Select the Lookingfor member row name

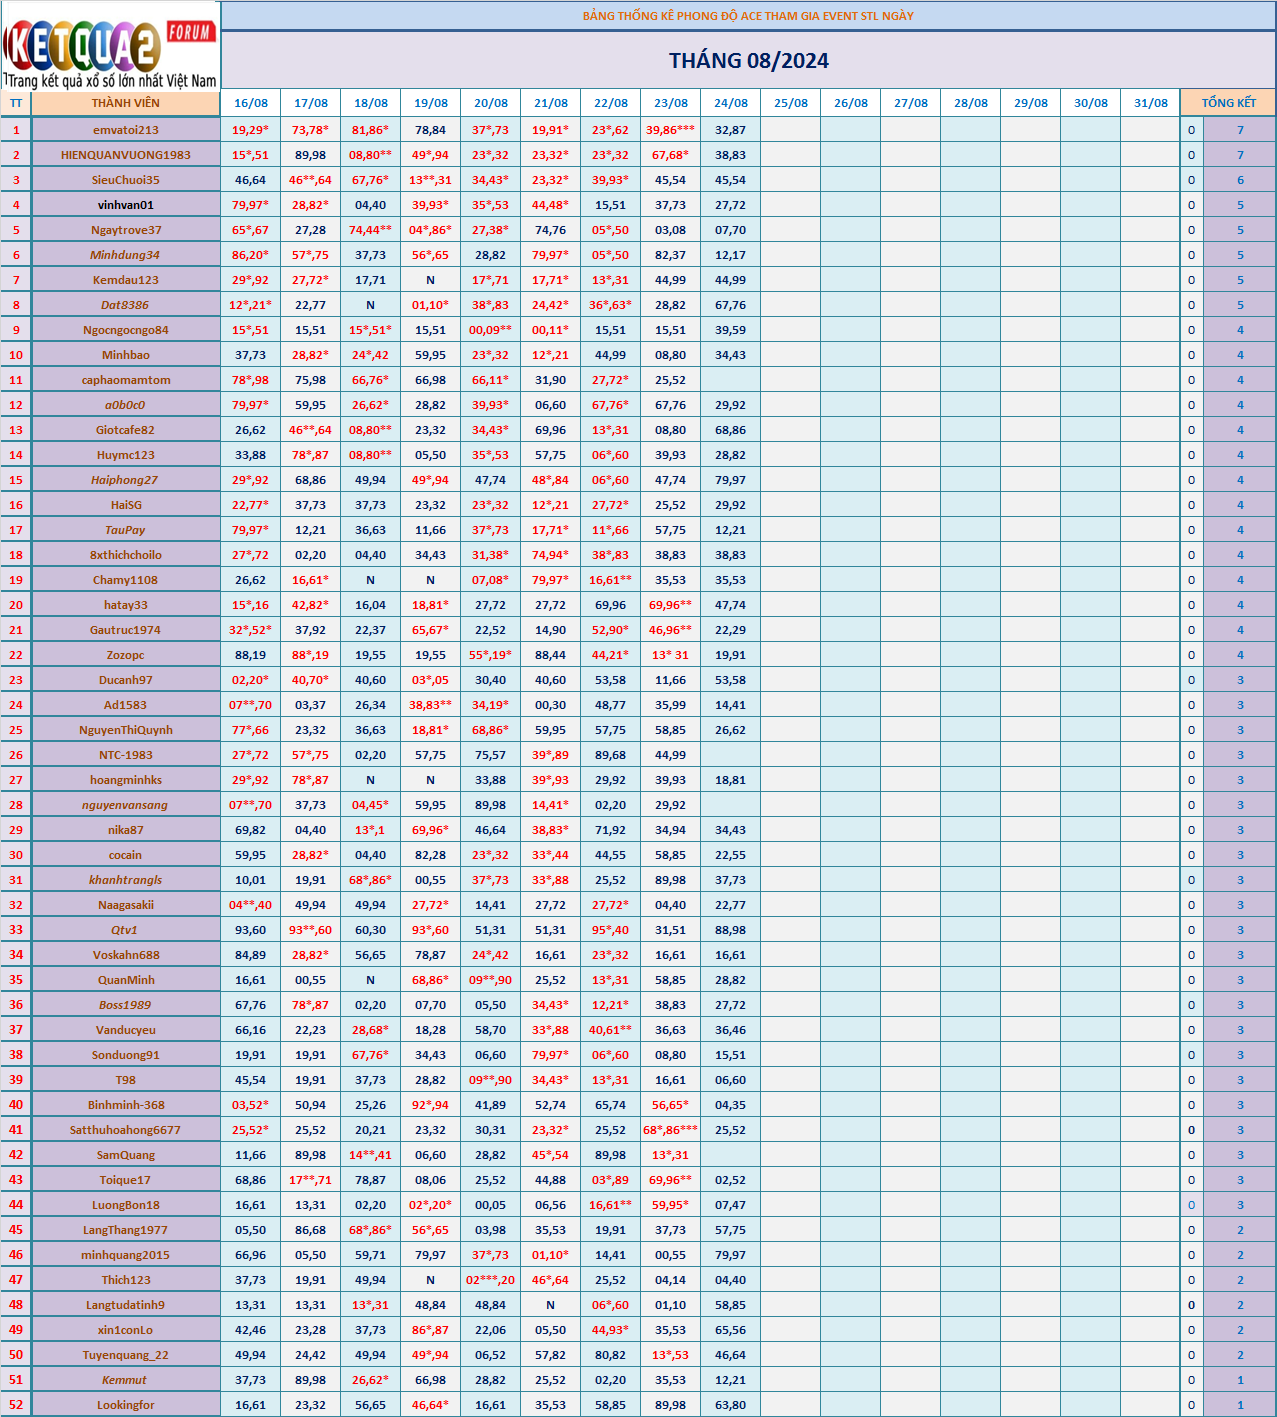[126, 1405]
